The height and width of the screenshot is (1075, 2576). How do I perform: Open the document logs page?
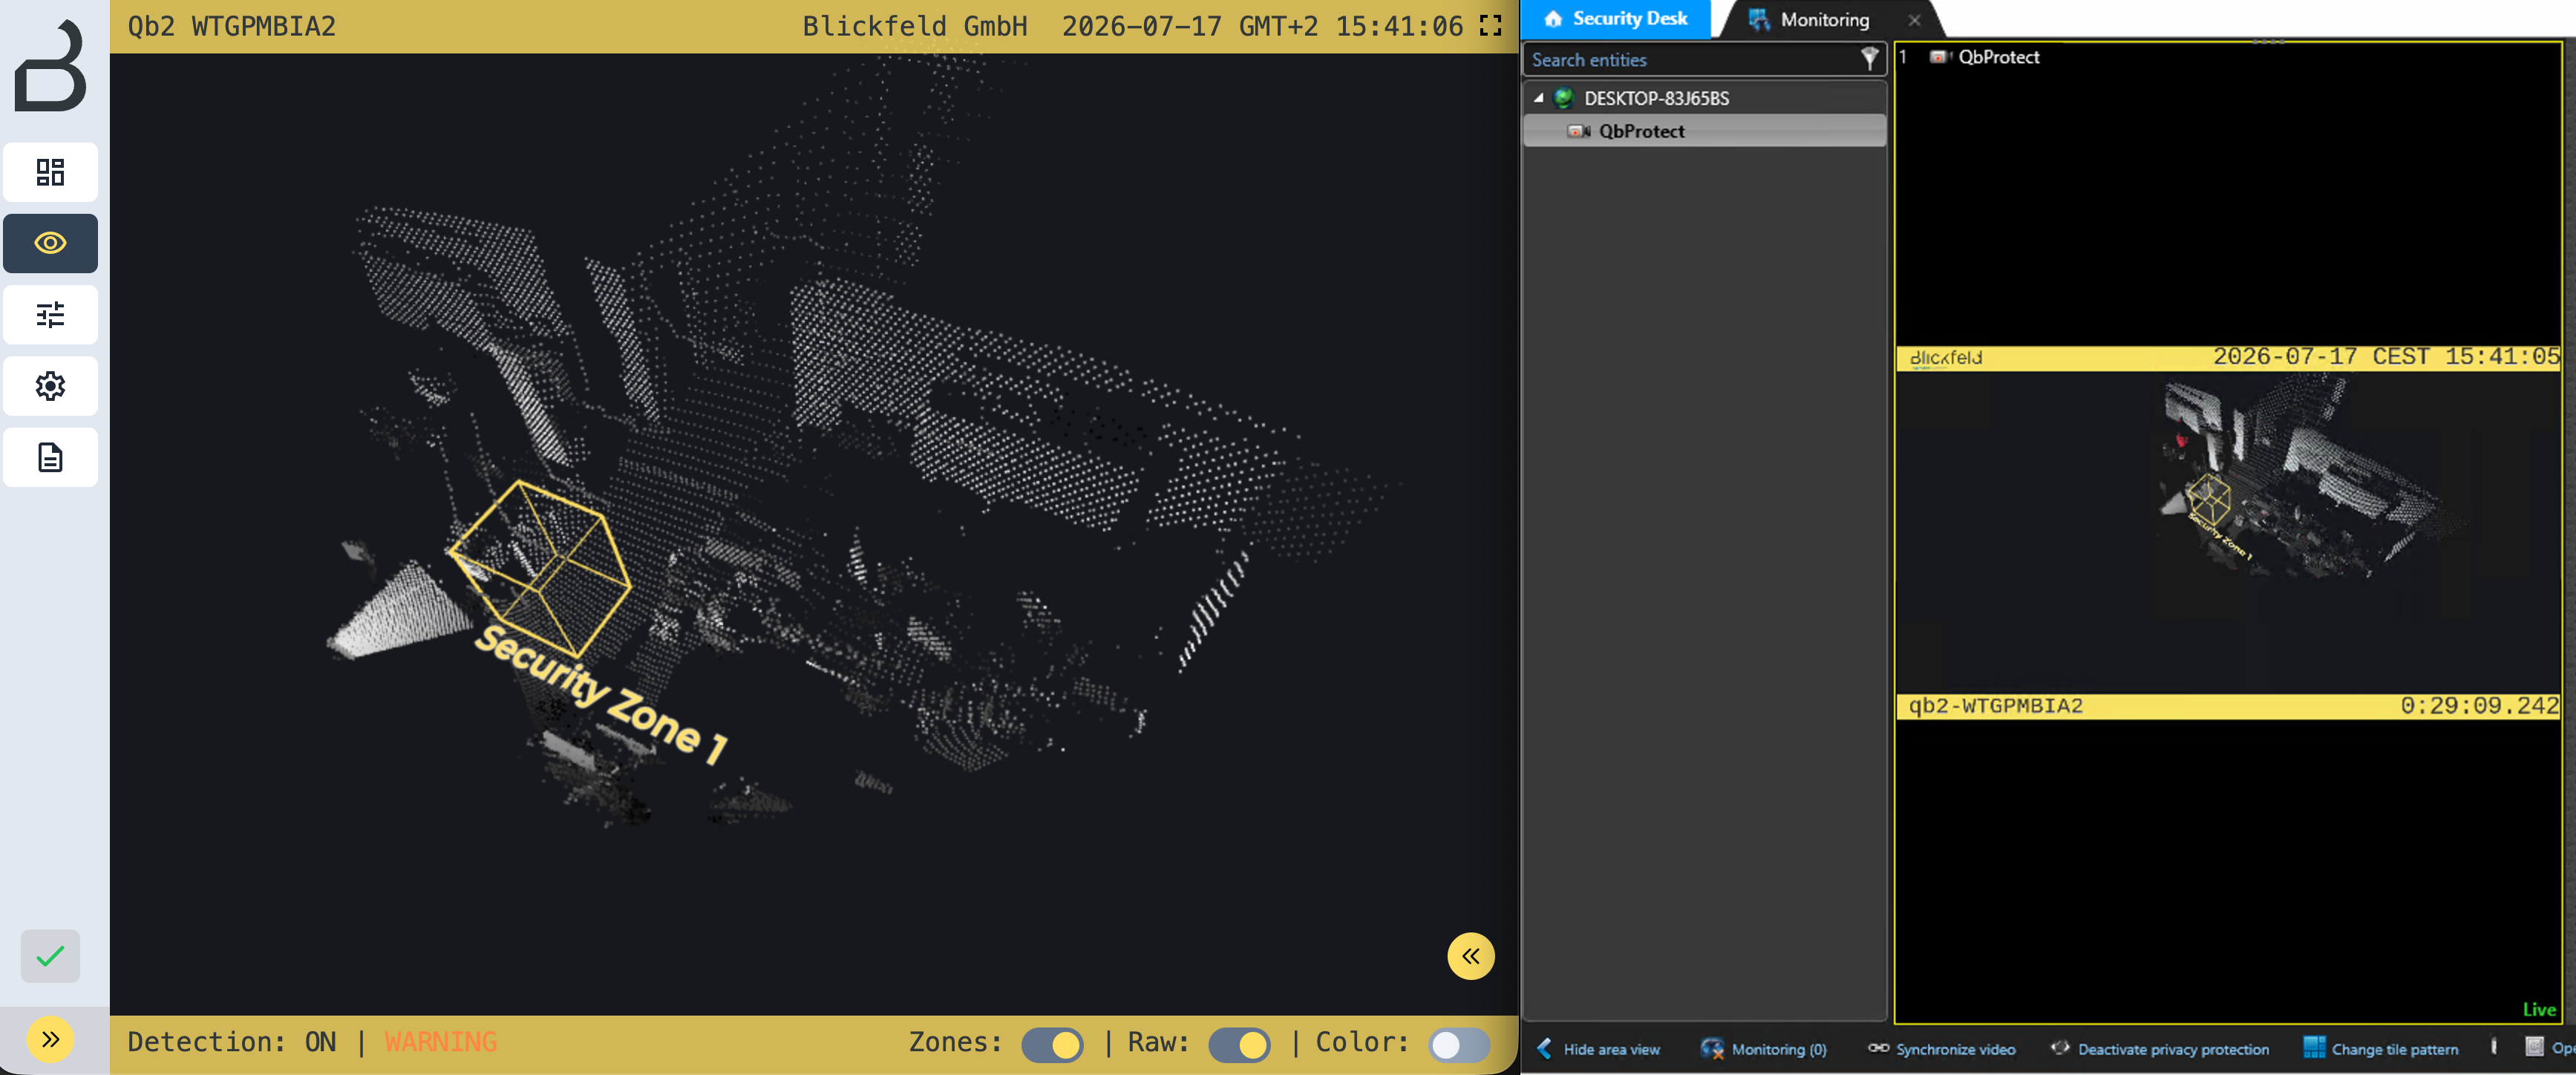(50, 458)
